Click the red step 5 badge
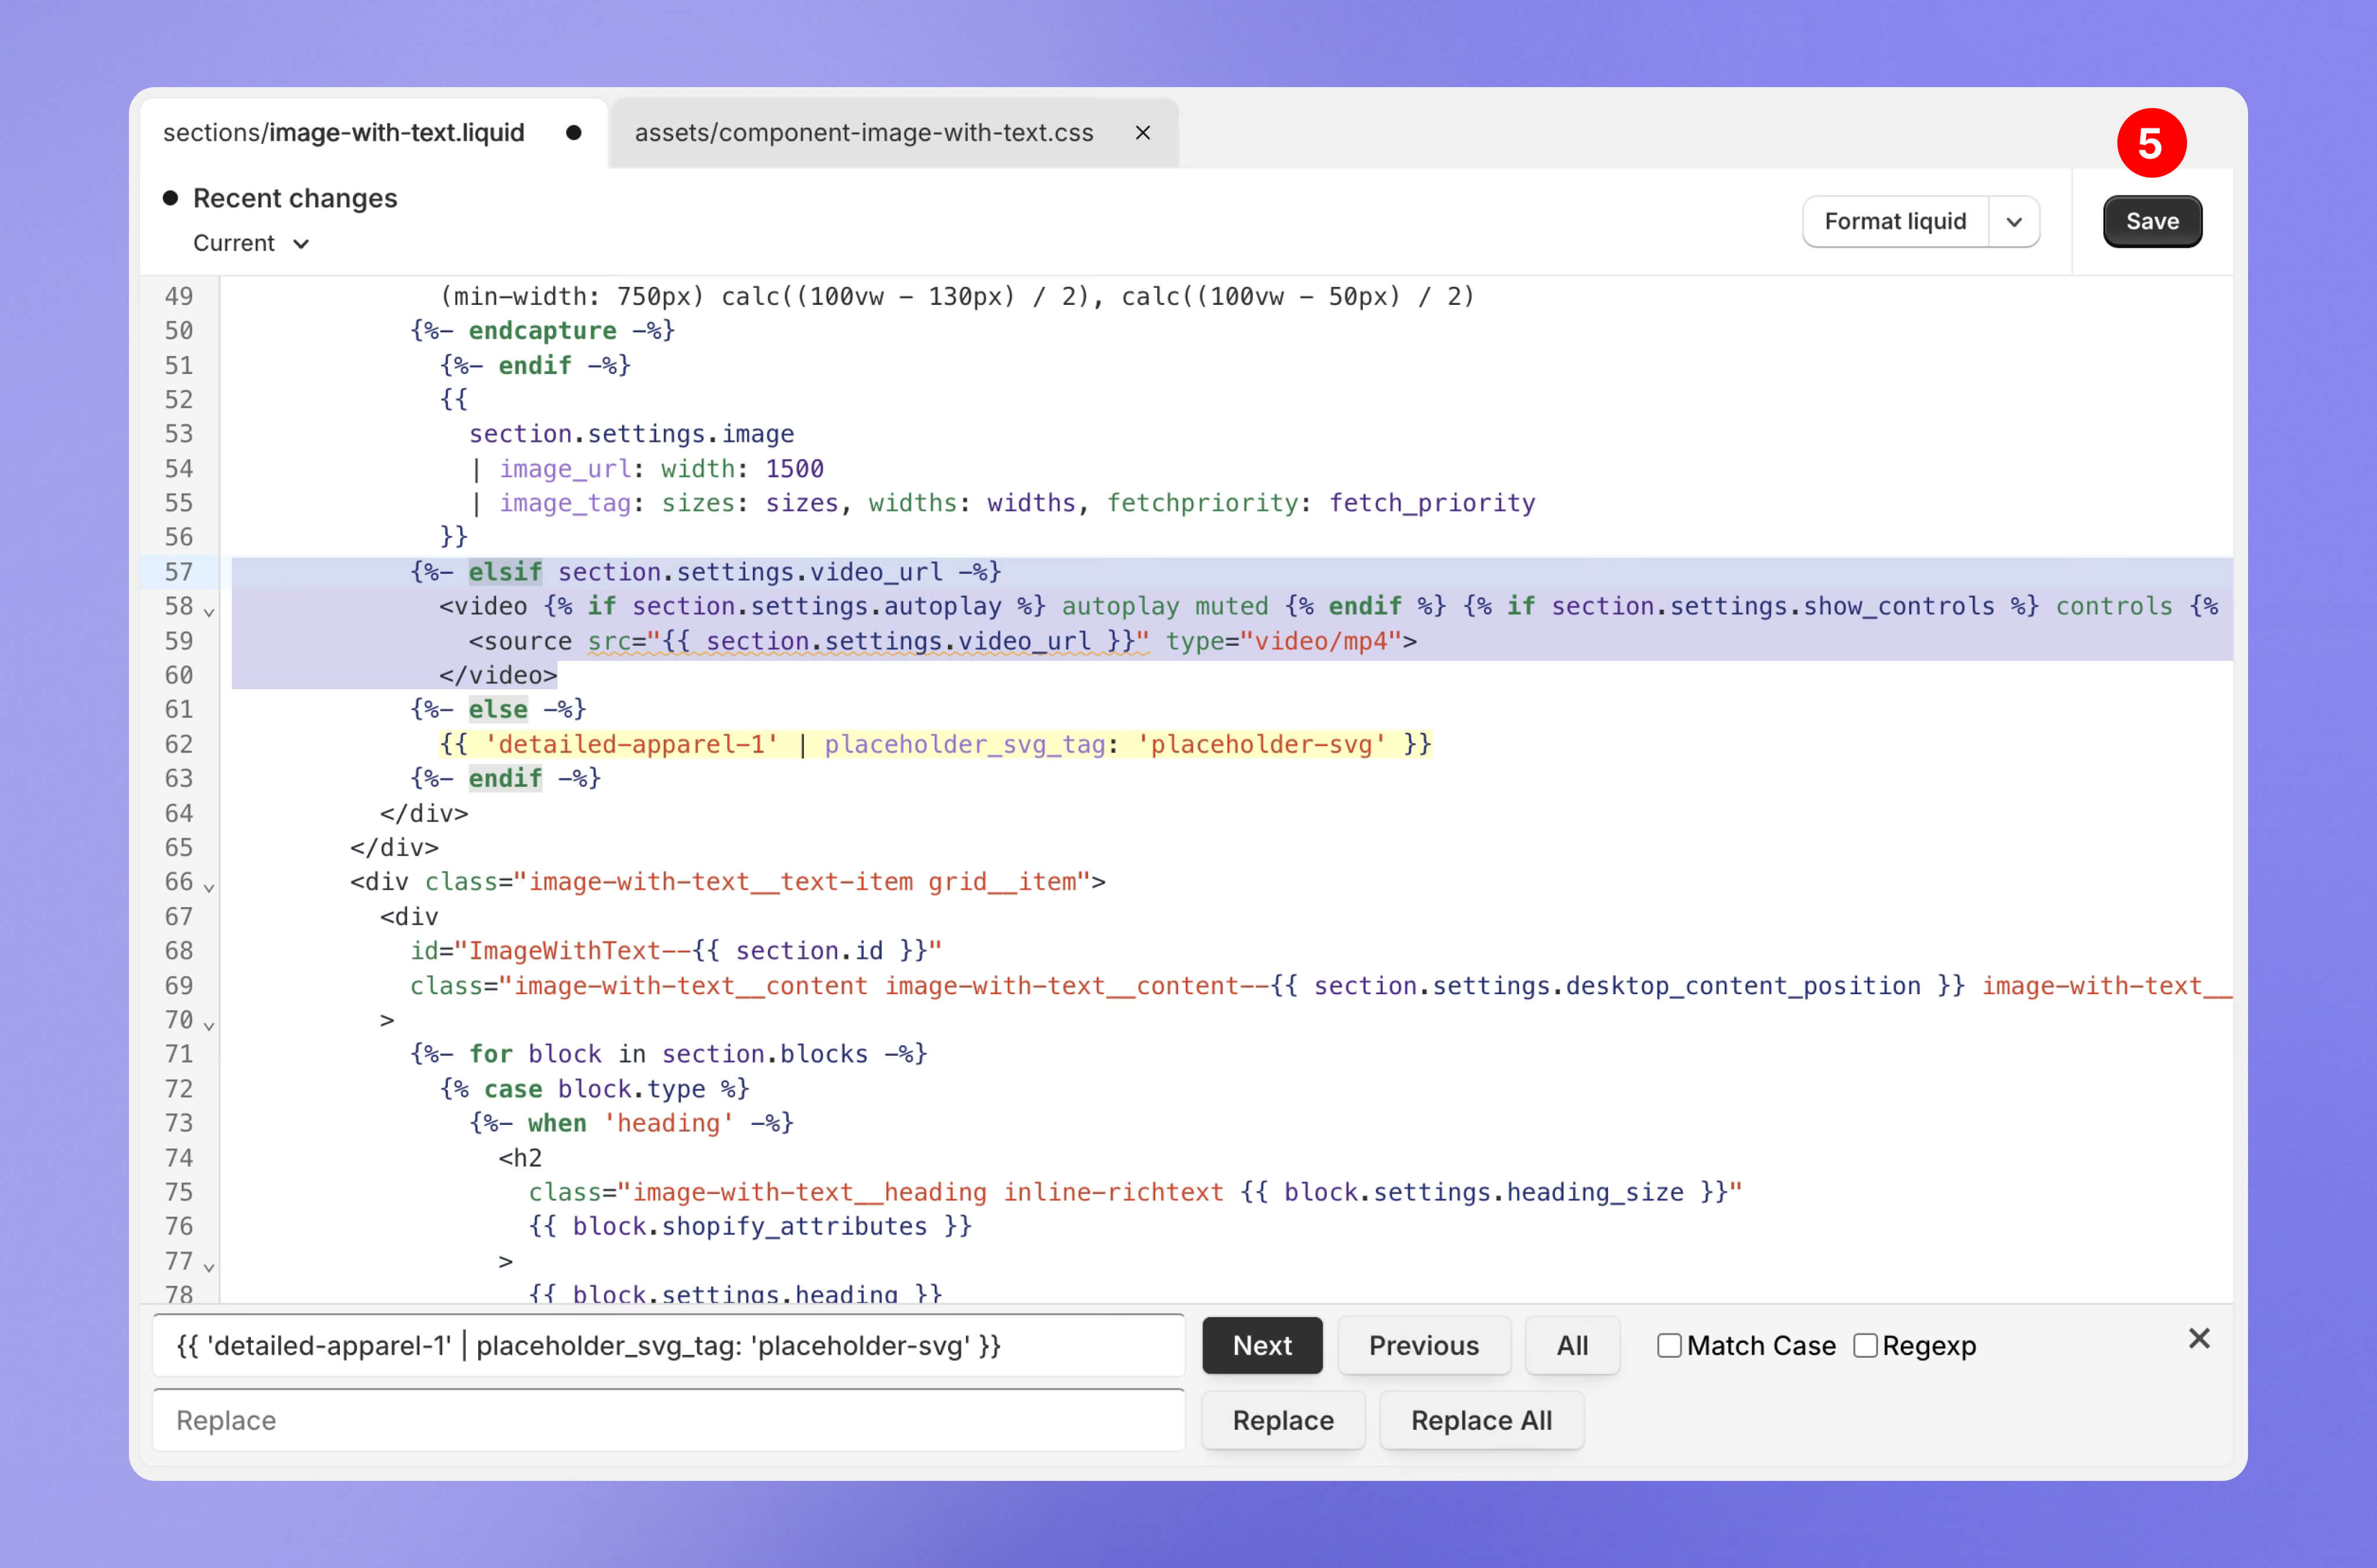2377x1568 pixels. 2151,143
